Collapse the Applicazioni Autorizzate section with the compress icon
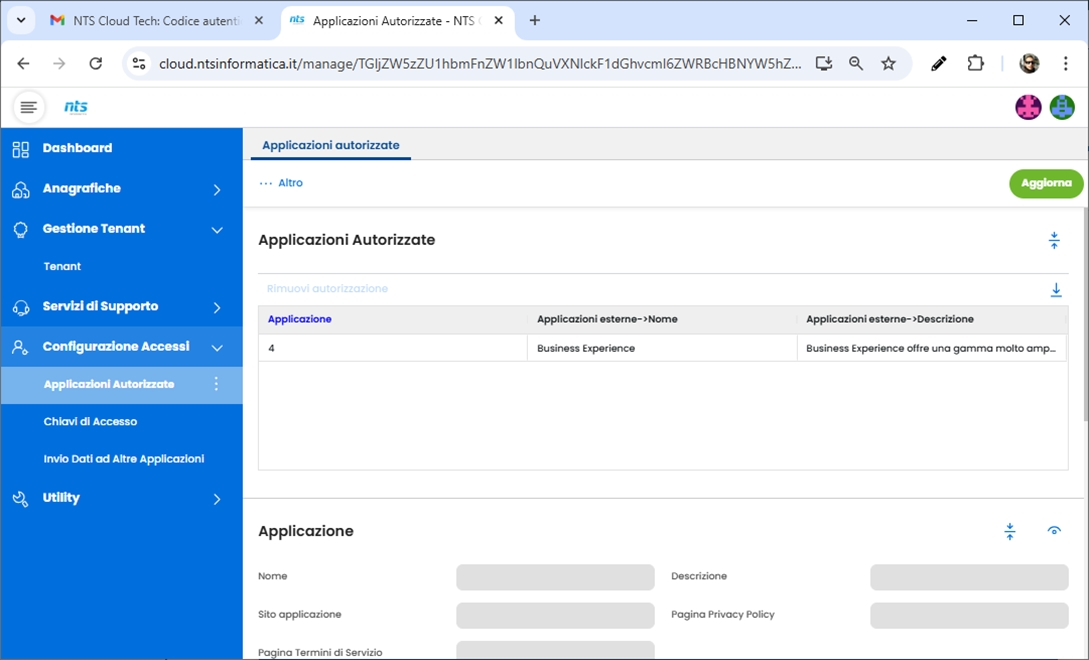 1053,240
